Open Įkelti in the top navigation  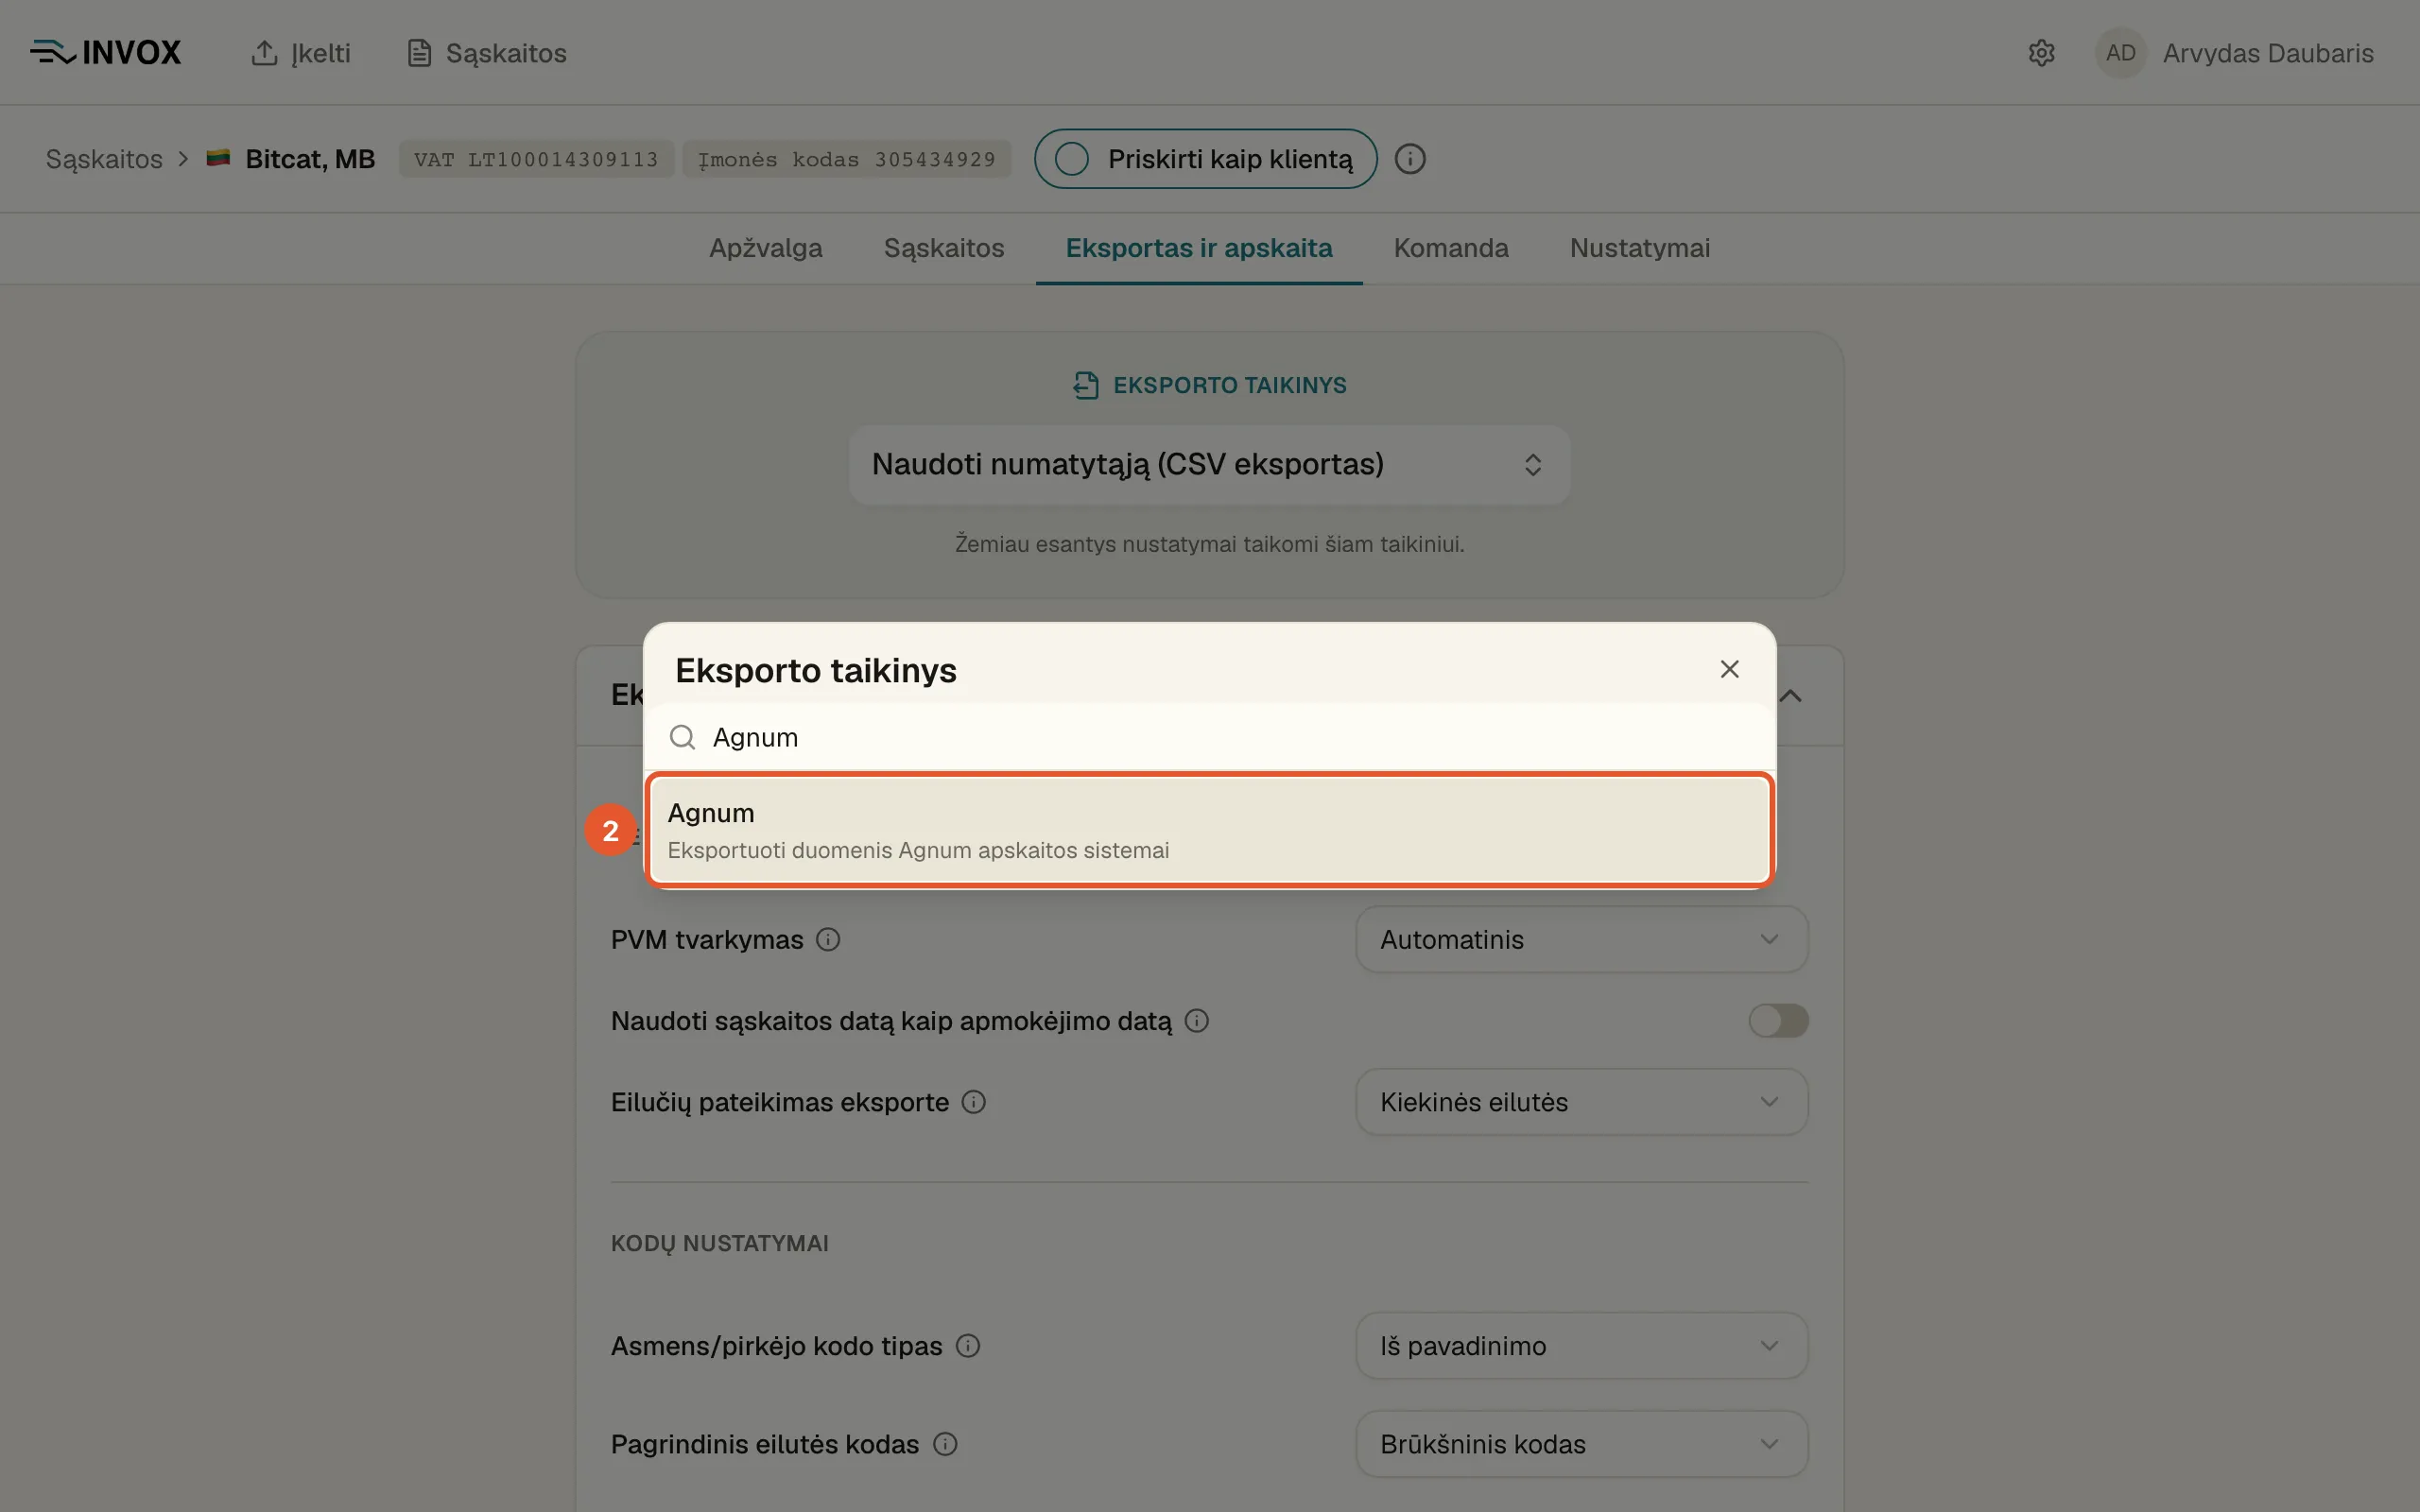pos(301,53)
